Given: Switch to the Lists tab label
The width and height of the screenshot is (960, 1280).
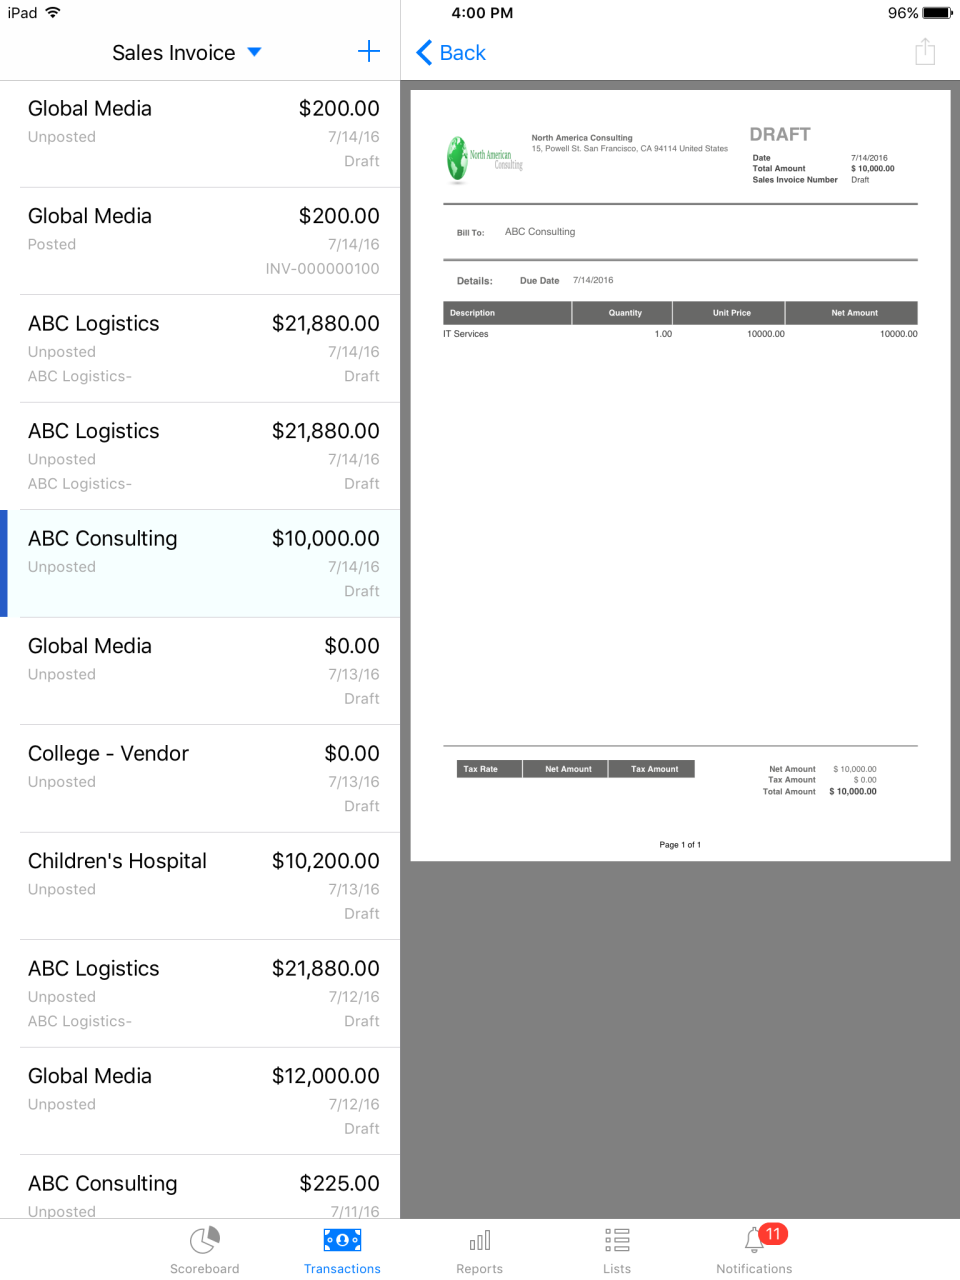Looking at the screenshot, I should (617, 1269).
